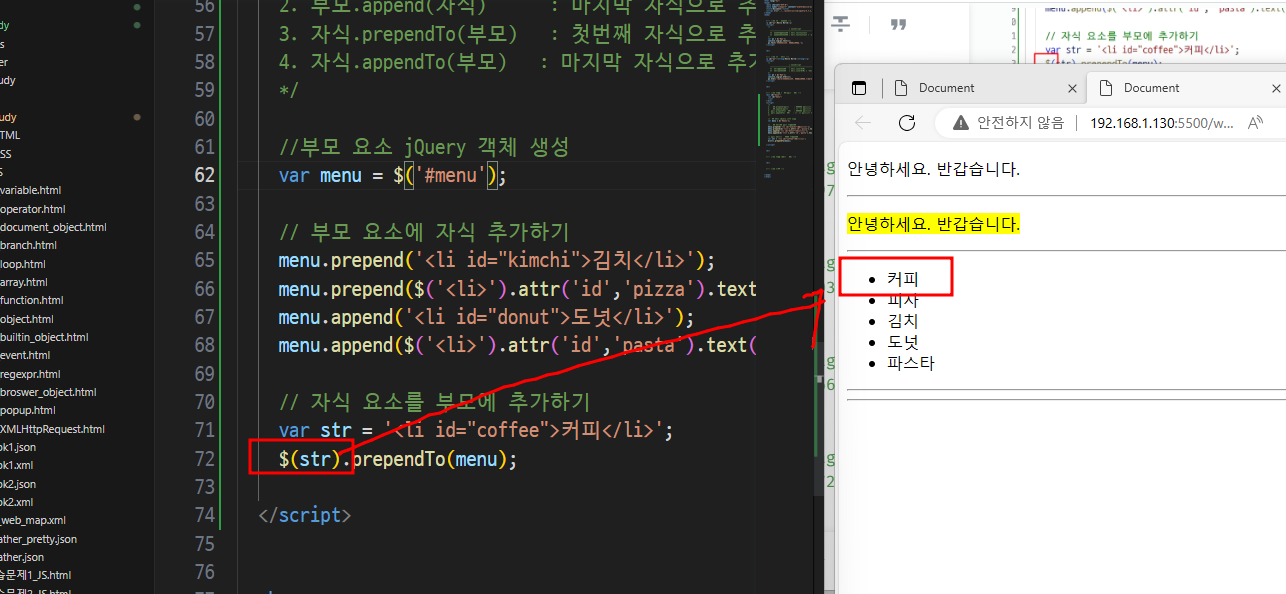Click the 김치 list item in browser

point(903,321)
